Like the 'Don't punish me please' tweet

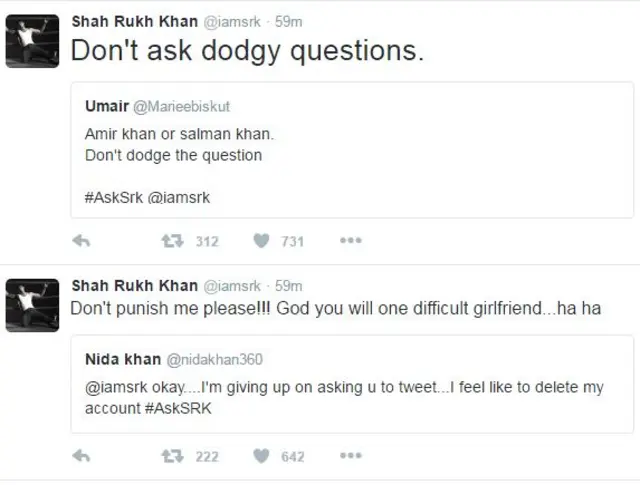pos(261,456)
